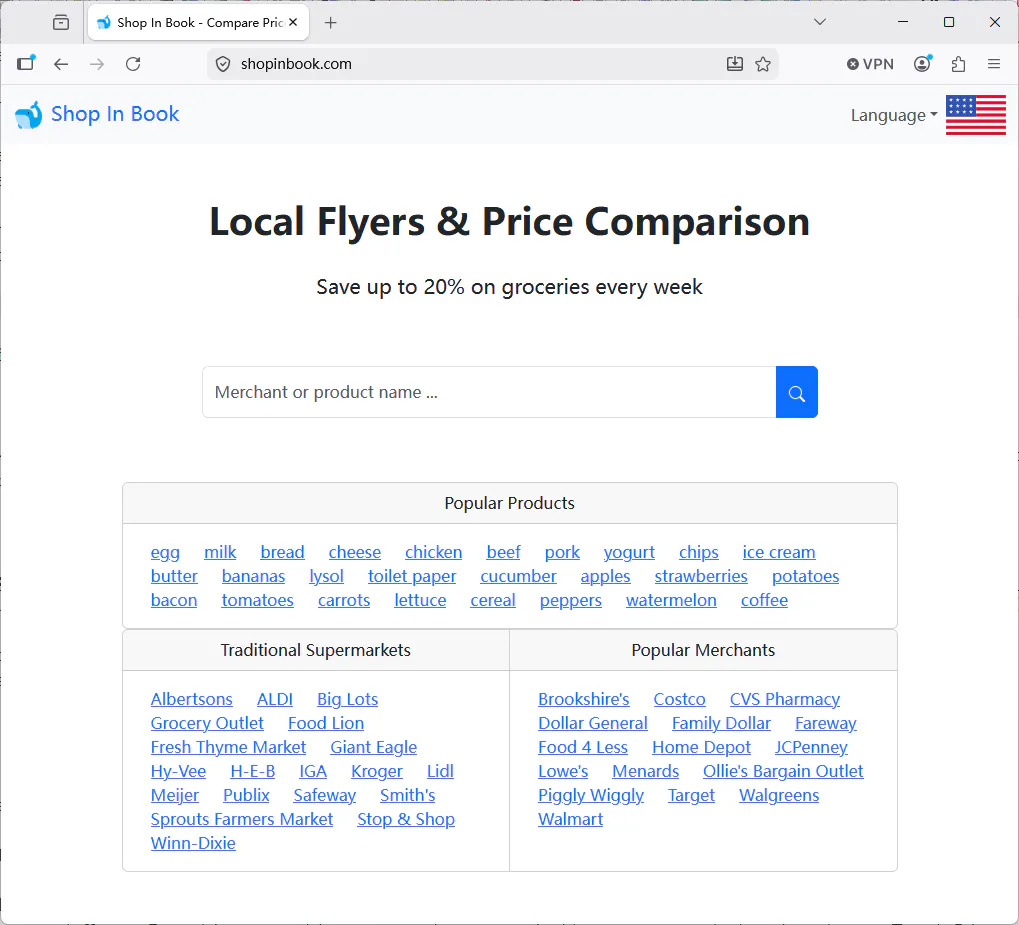Open the egg product link
Screen dimensions: 1019x925
[x=165, y=552]
